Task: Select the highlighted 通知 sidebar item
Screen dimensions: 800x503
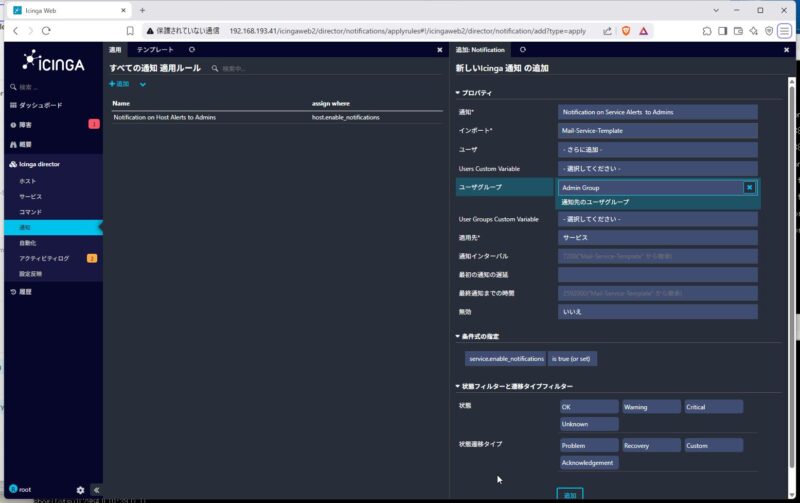Action: 53,228
